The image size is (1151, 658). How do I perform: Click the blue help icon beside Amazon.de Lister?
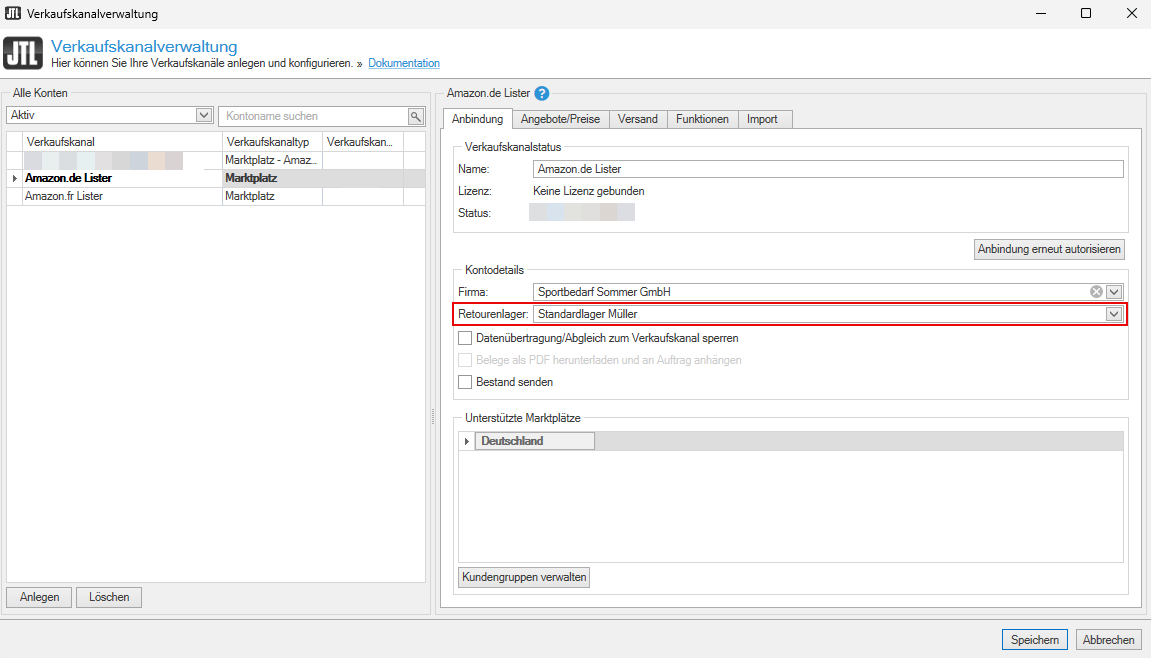542,94
